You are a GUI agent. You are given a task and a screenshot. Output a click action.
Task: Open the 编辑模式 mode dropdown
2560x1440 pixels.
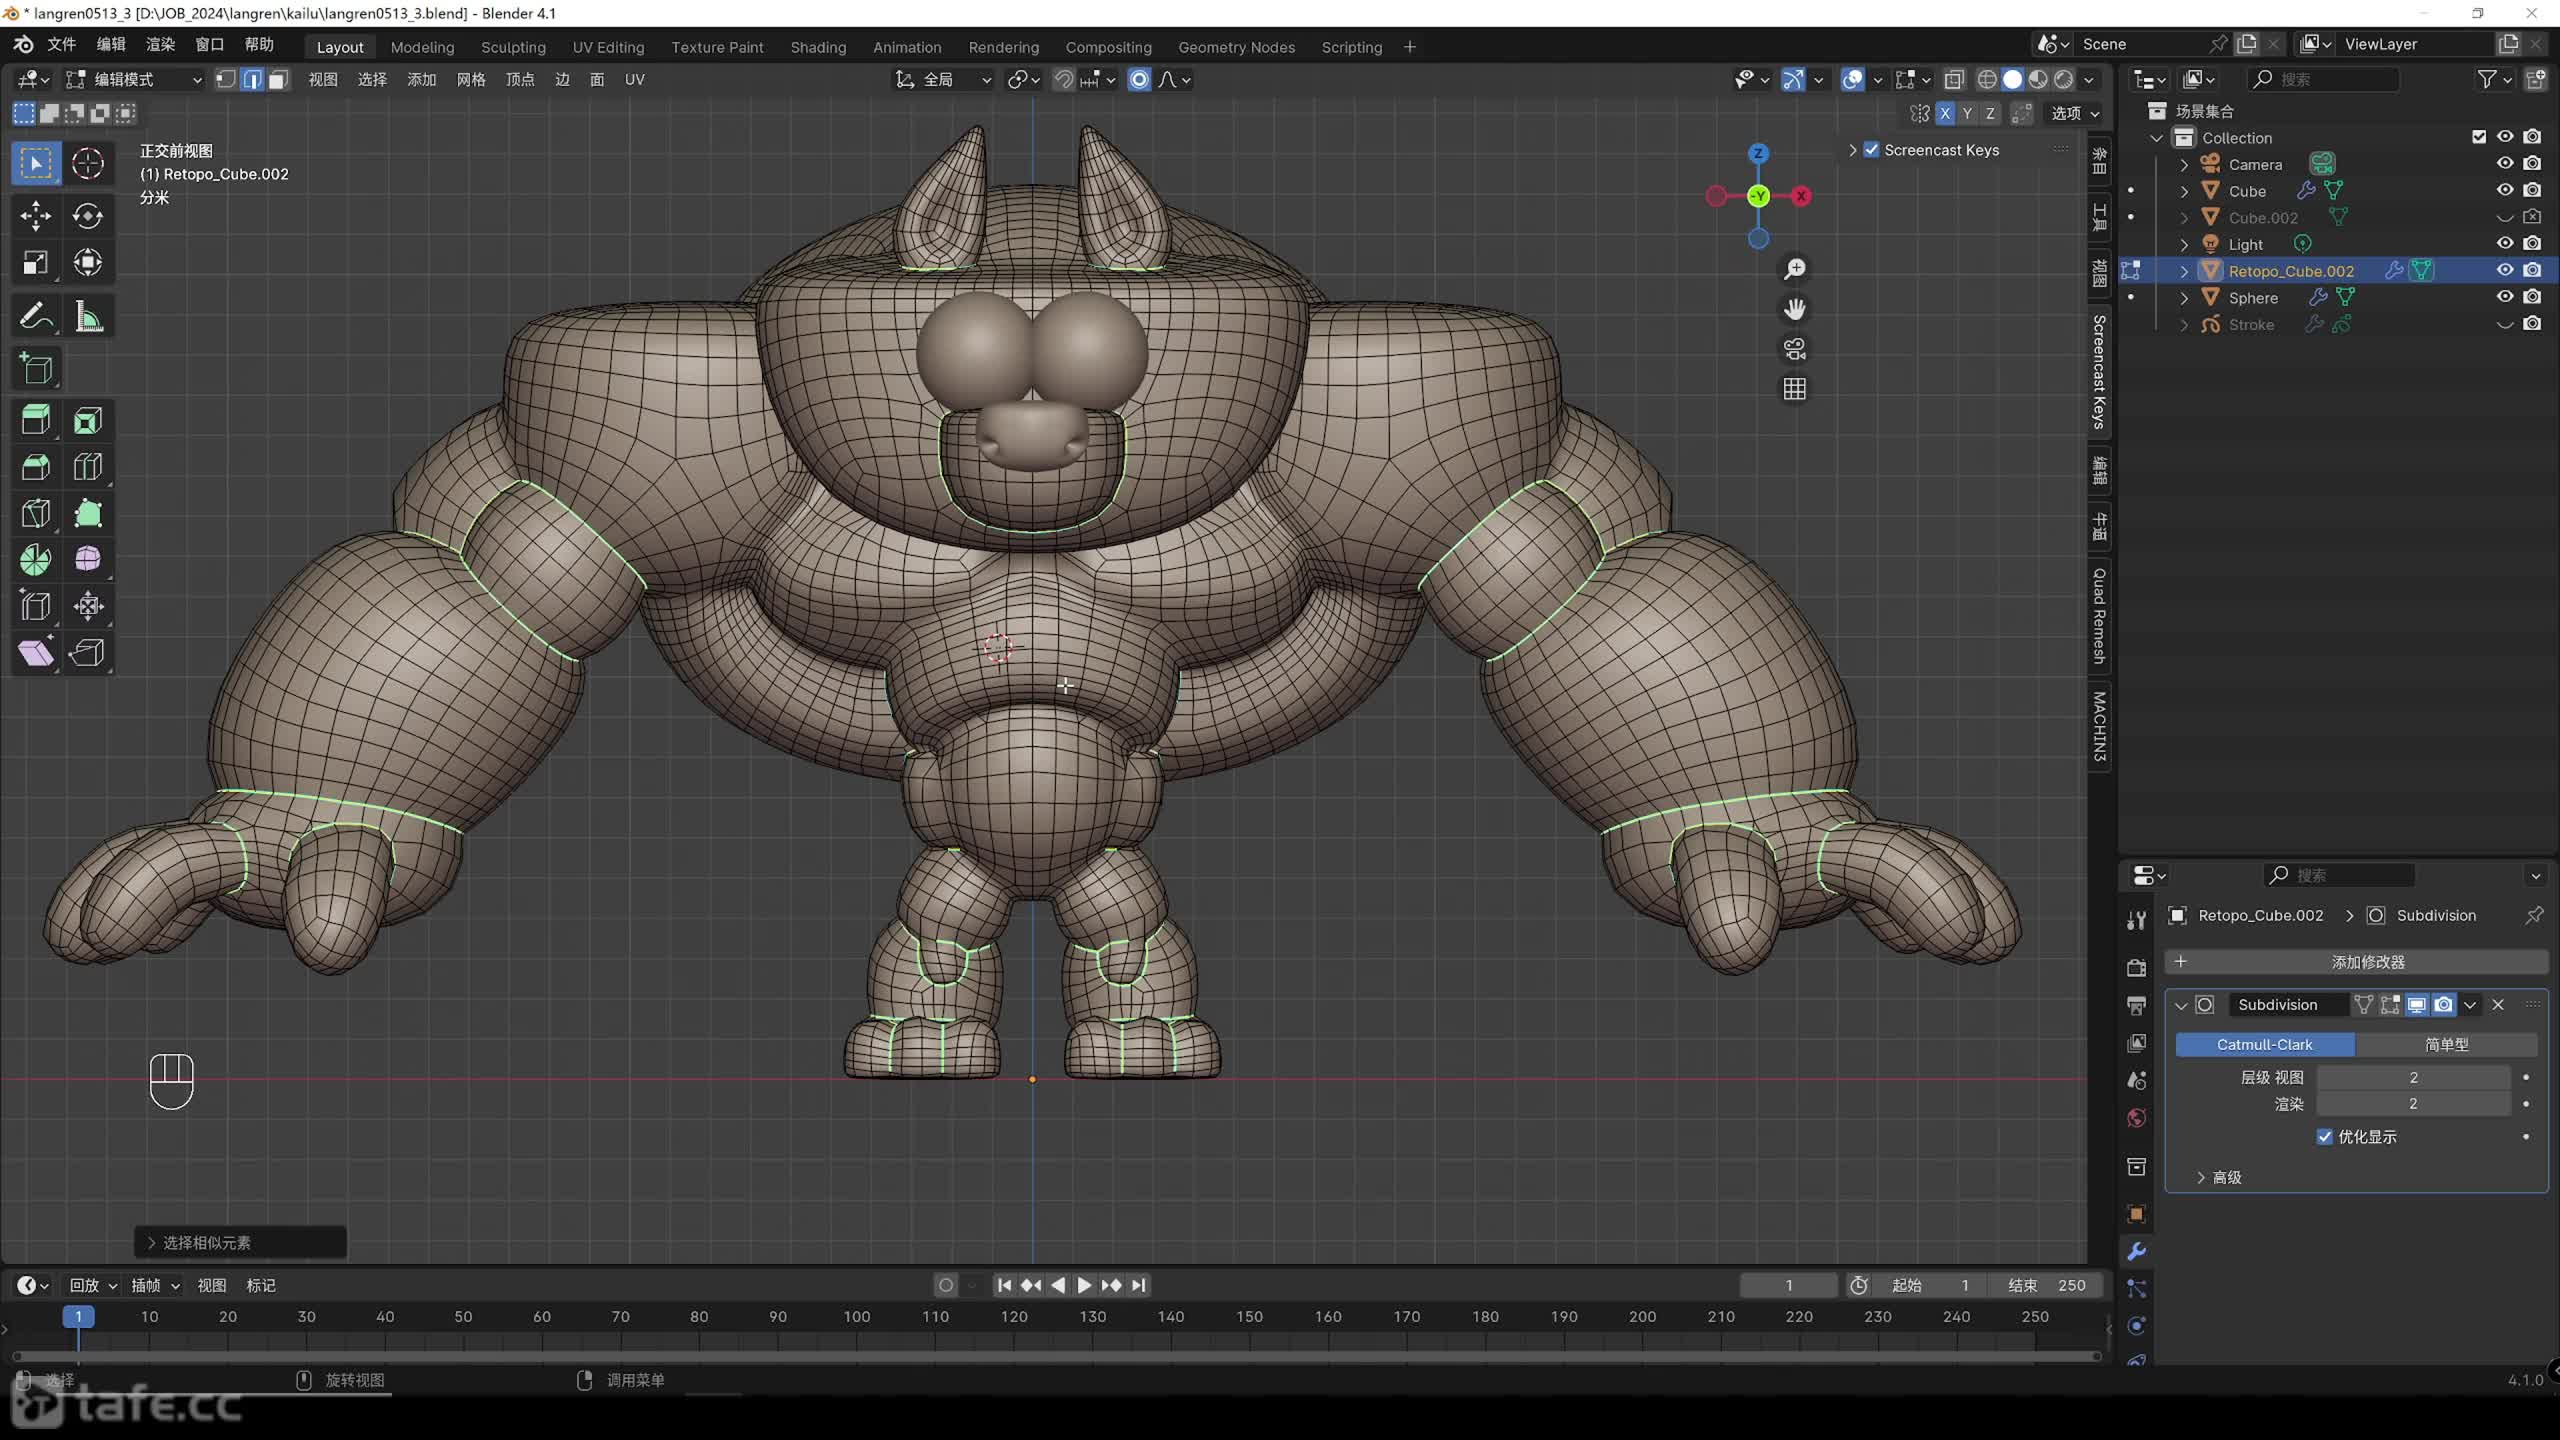pos(134,79)
